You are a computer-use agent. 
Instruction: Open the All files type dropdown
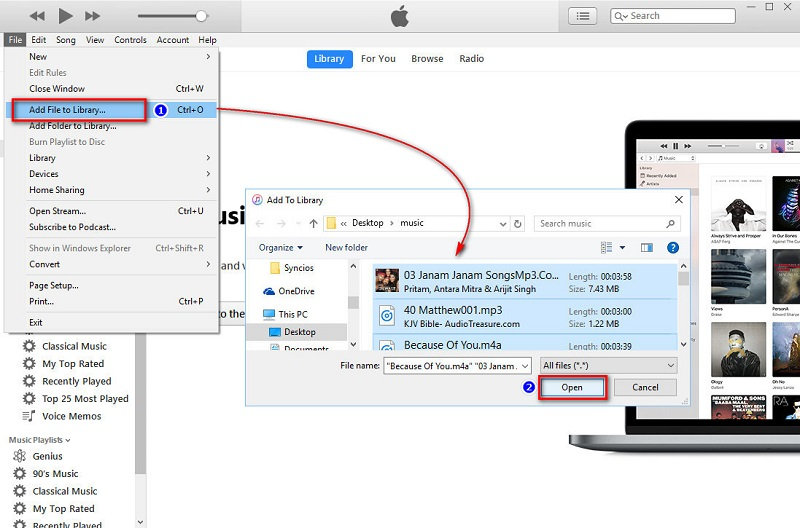(x=609, y=366)
